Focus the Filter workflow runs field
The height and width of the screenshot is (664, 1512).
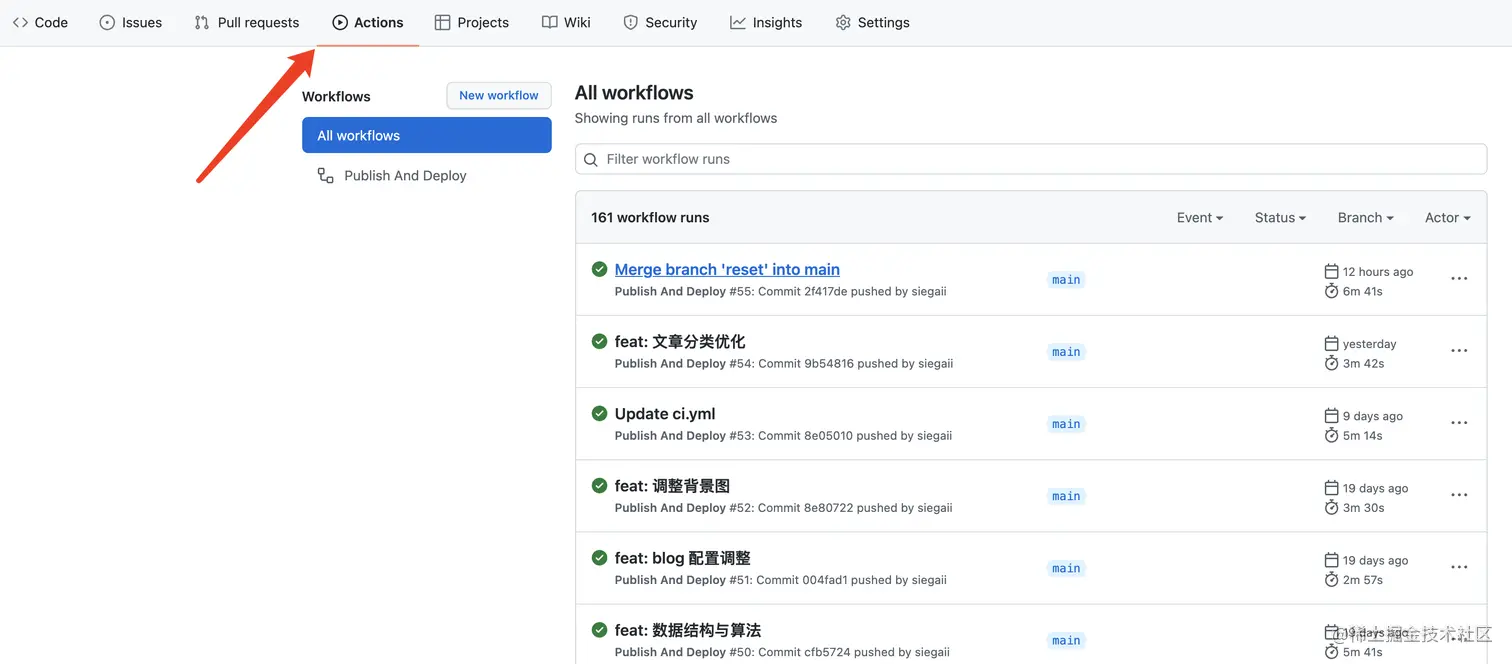pyautogui.click(x=1031, y=159)
